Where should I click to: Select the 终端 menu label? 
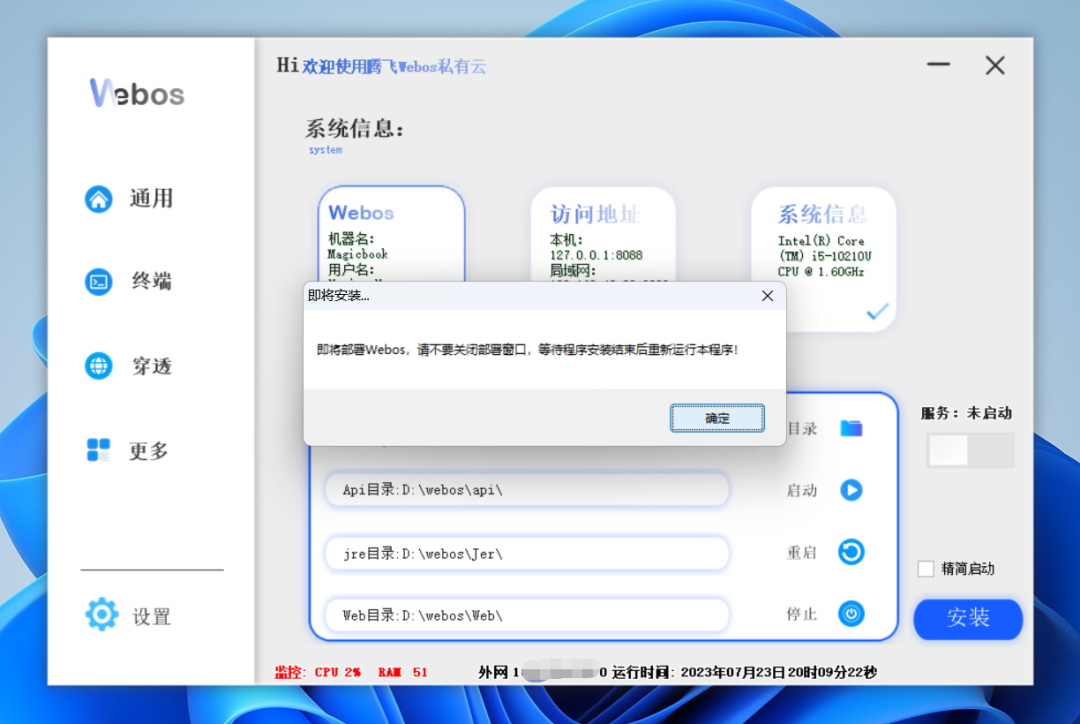[x=152, y=282]
